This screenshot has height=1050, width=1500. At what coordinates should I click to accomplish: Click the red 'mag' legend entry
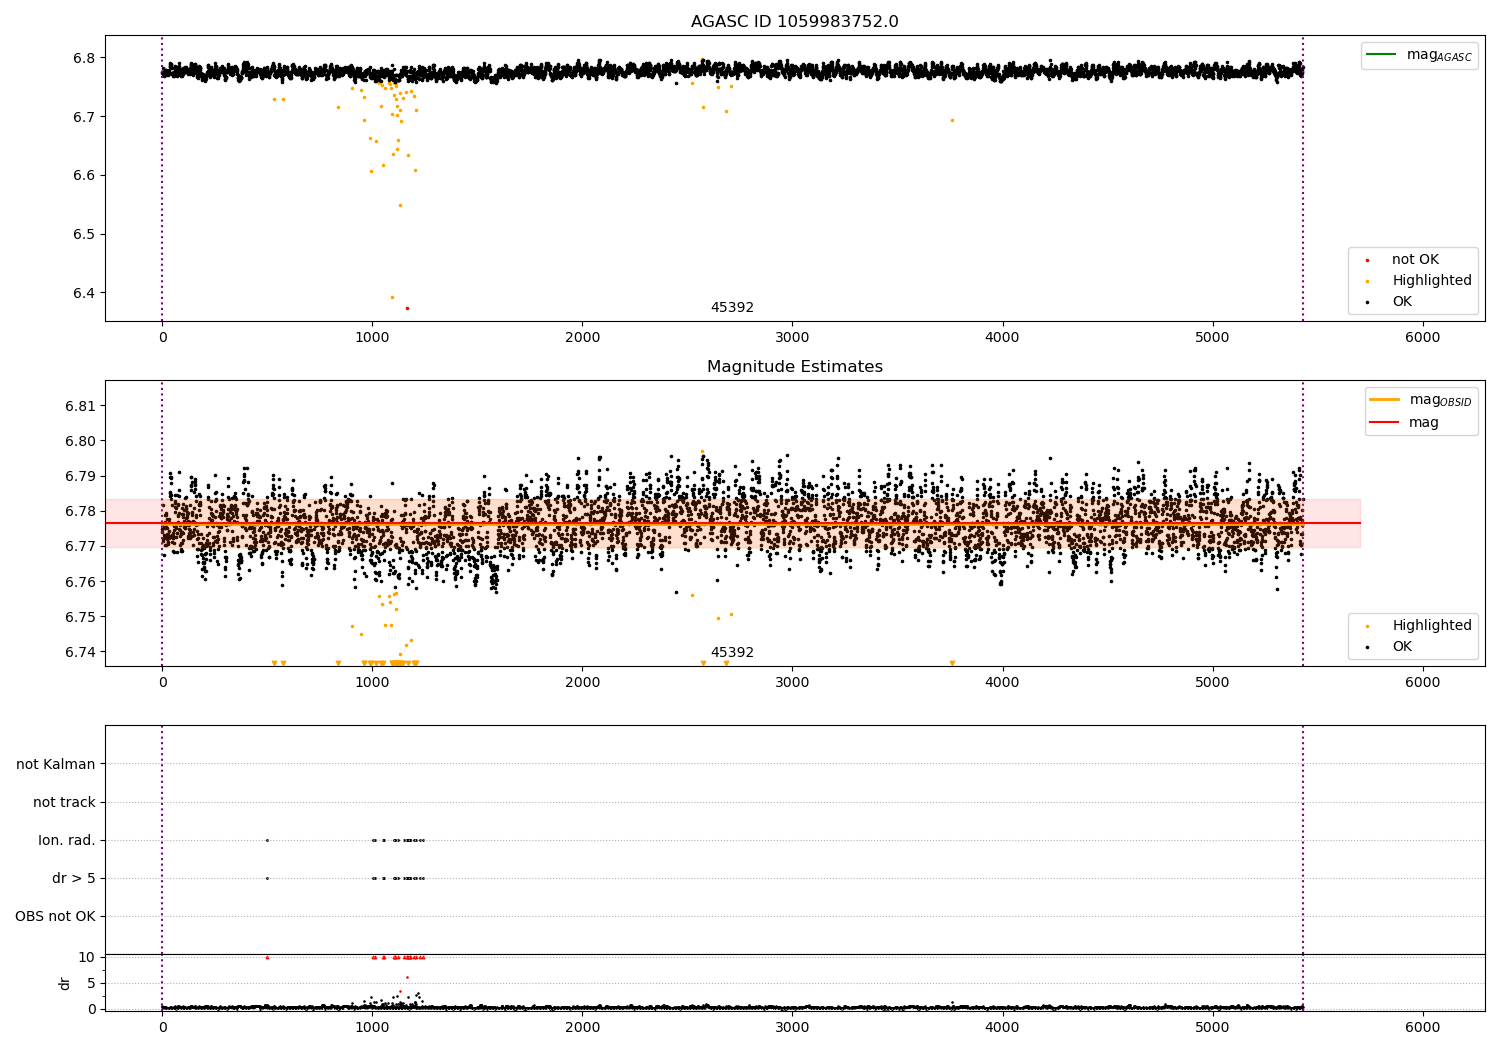coord(1405,423)
